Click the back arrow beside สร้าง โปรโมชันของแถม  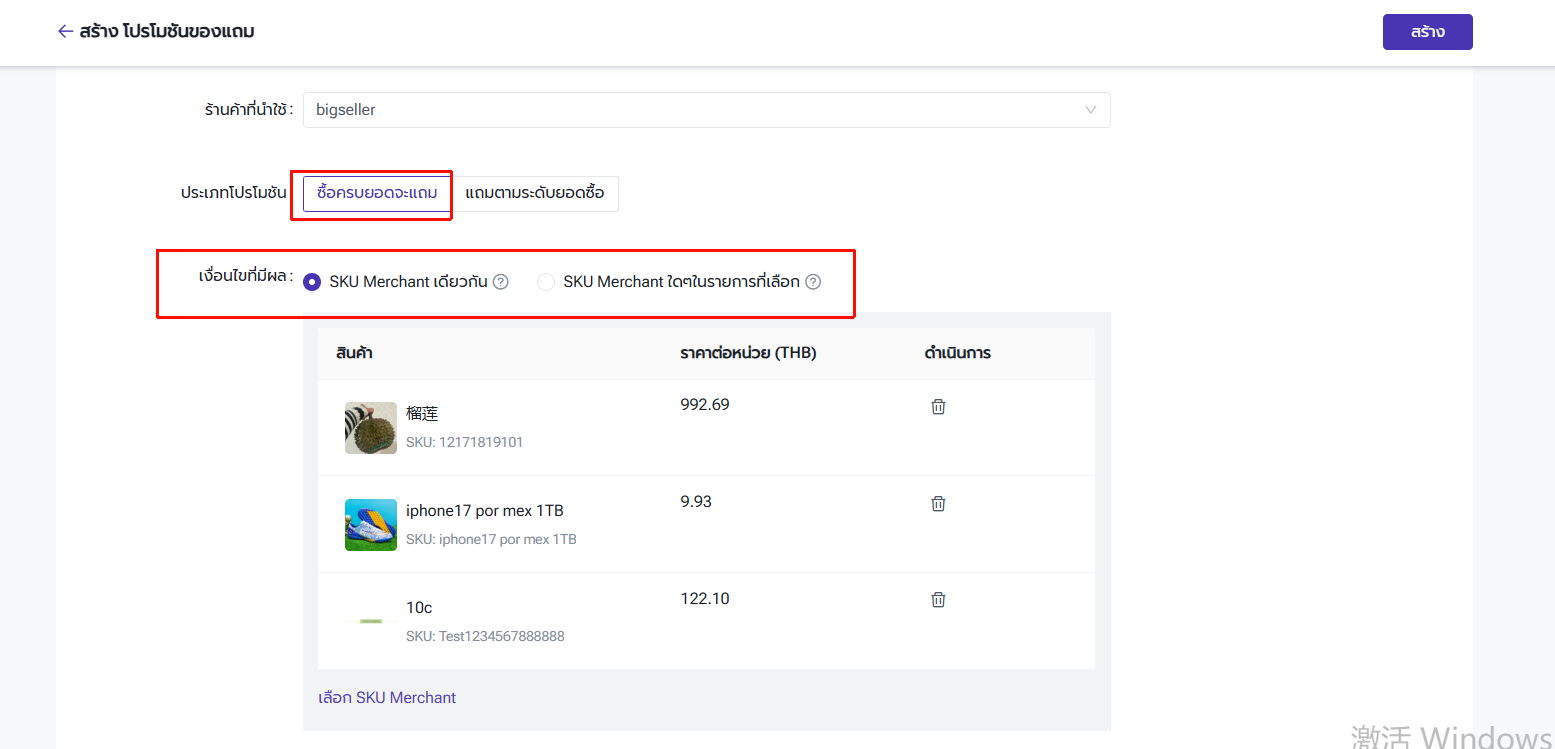65,32
